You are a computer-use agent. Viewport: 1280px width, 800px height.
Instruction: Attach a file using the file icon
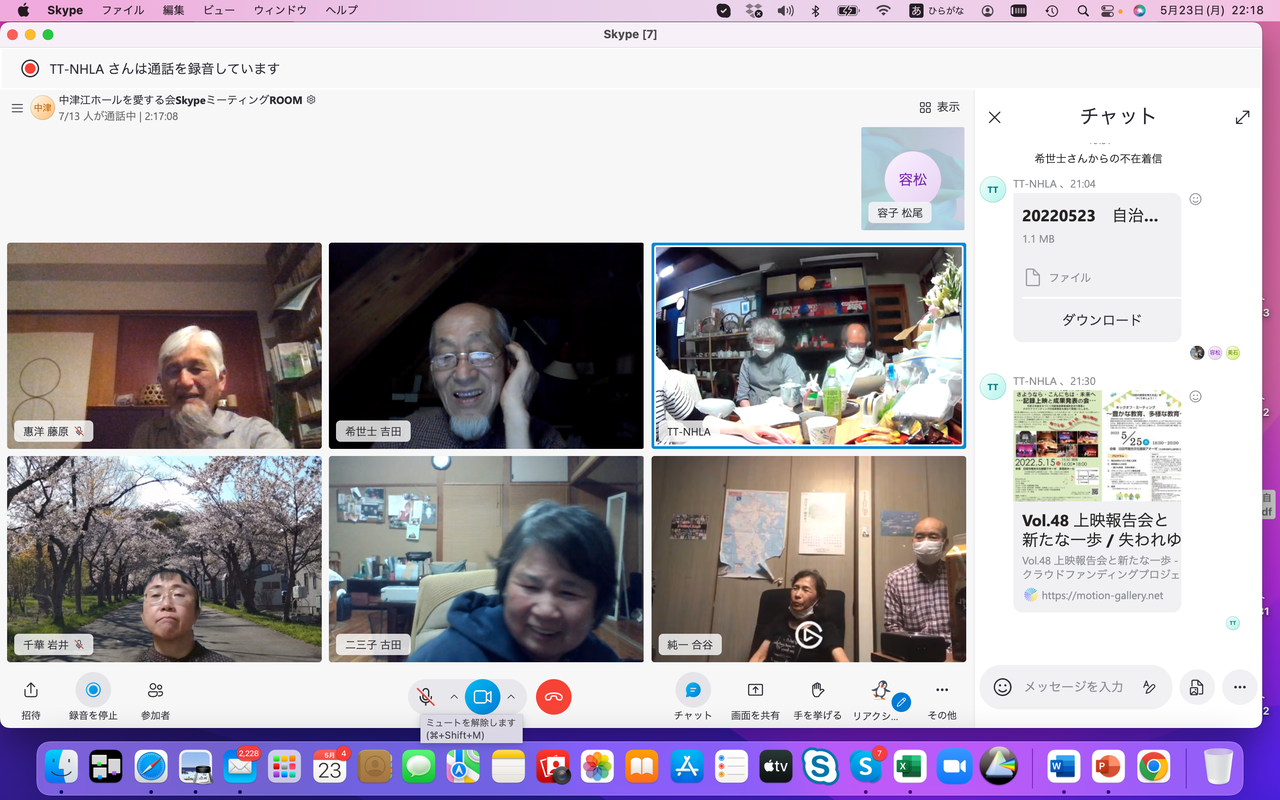click(1195, 687)
